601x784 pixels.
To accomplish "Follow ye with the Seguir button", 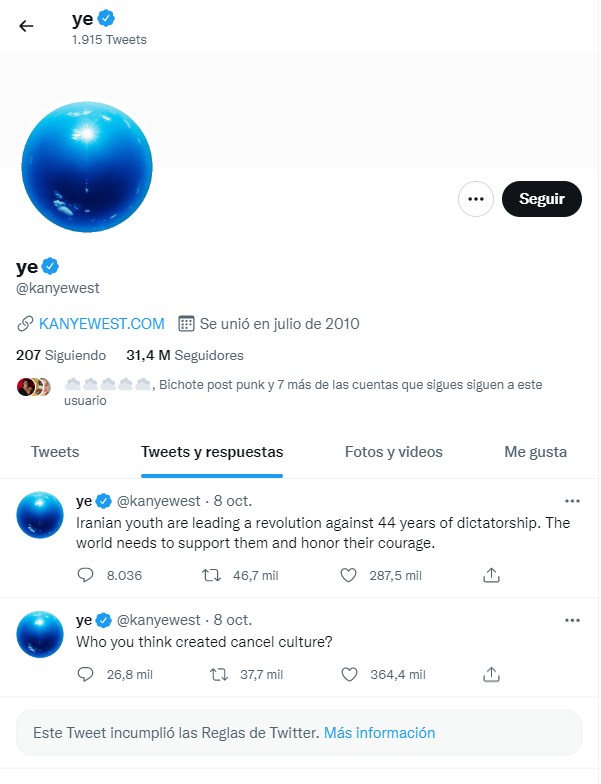I will pos(542,199).
